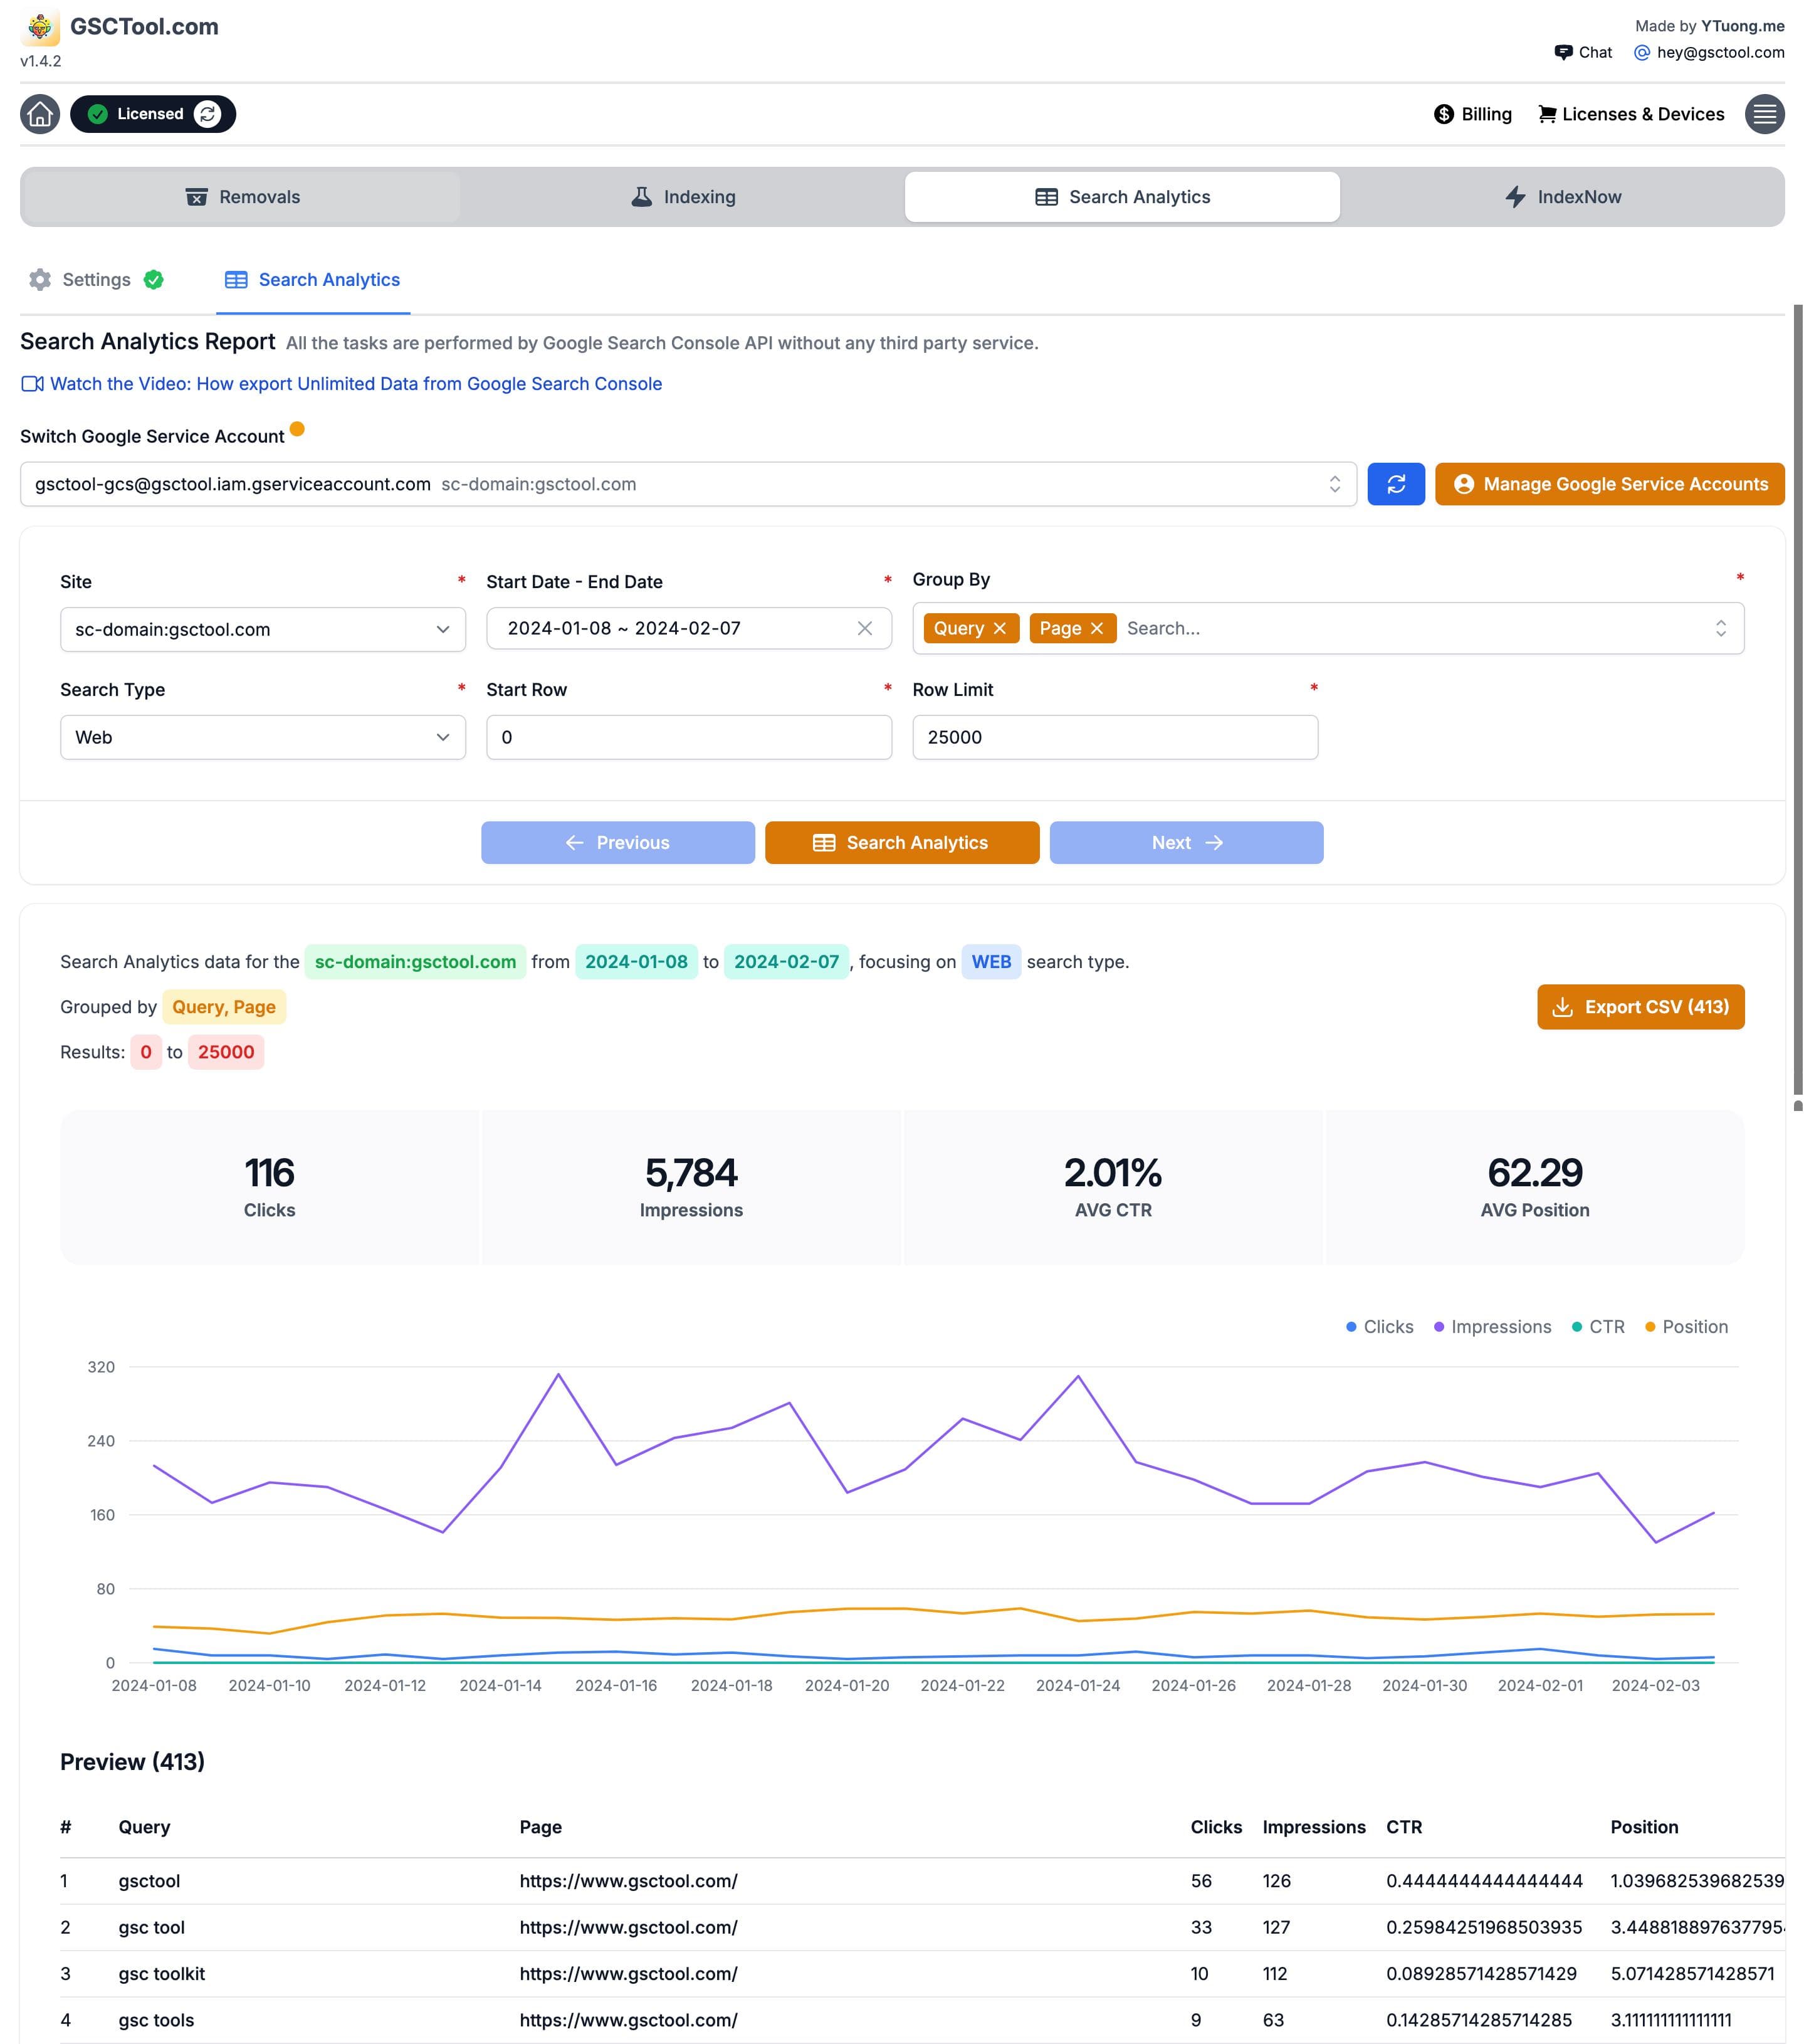
Task: Click the 'gsc toolkit' query cell
Action: [x=161, y=1974]
